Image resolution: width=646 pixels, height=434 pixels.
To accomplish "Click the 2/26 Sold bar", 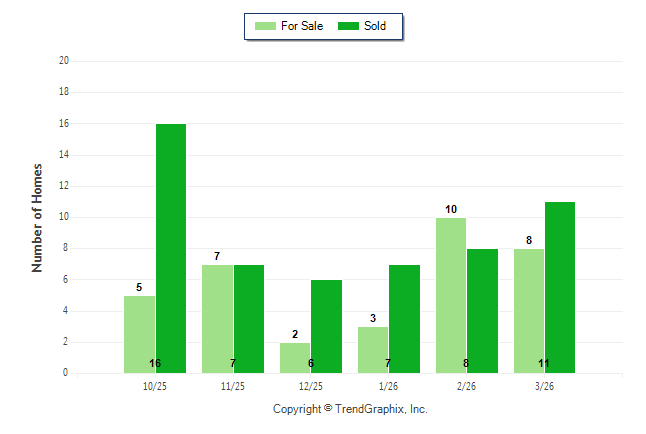I will [x=483, y=311].
